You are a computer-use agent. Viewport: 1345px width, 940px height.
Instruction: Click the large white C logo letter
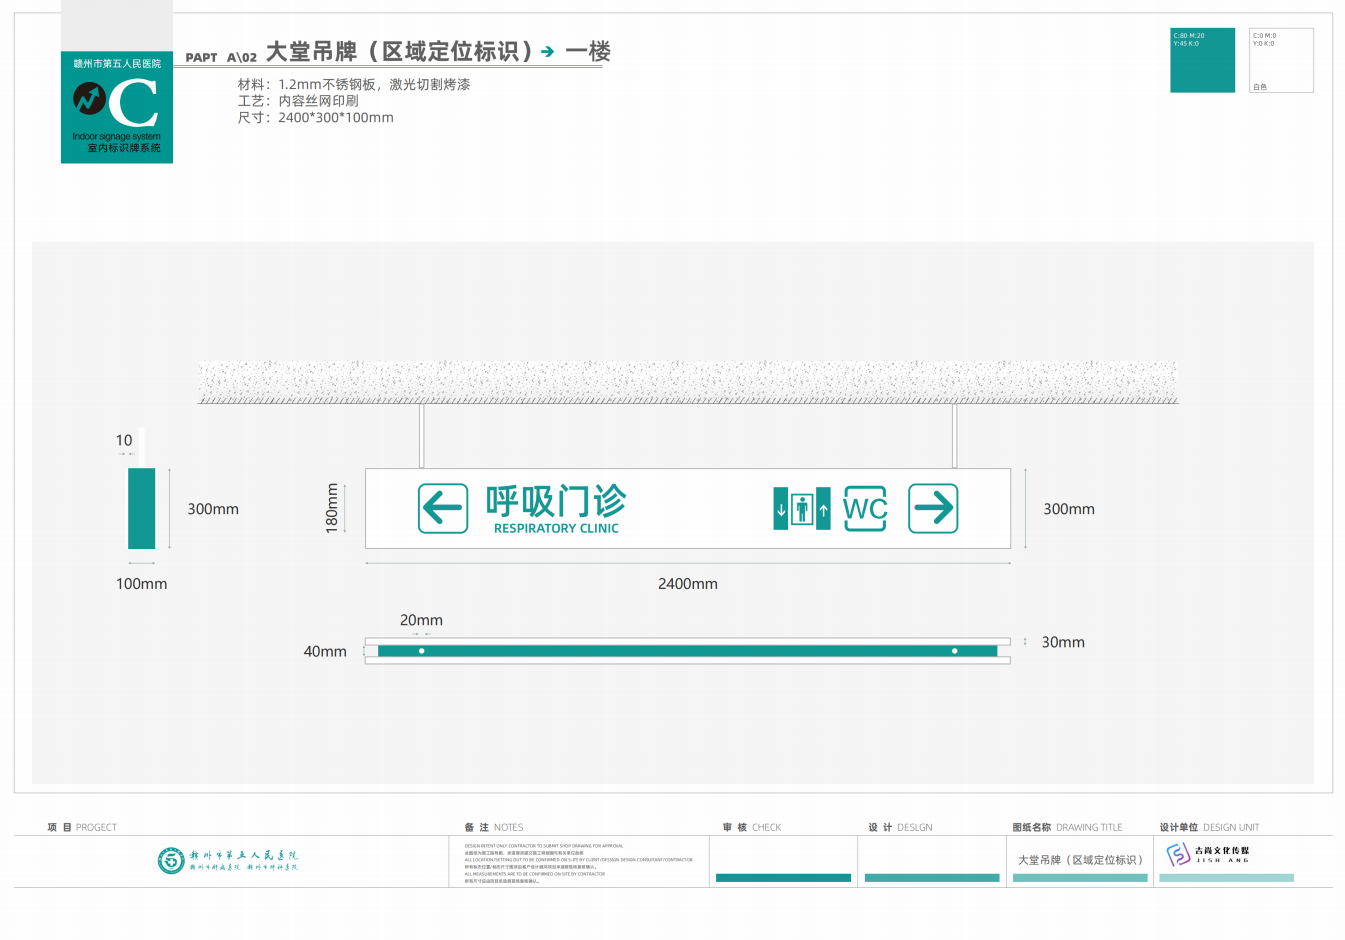133,103
